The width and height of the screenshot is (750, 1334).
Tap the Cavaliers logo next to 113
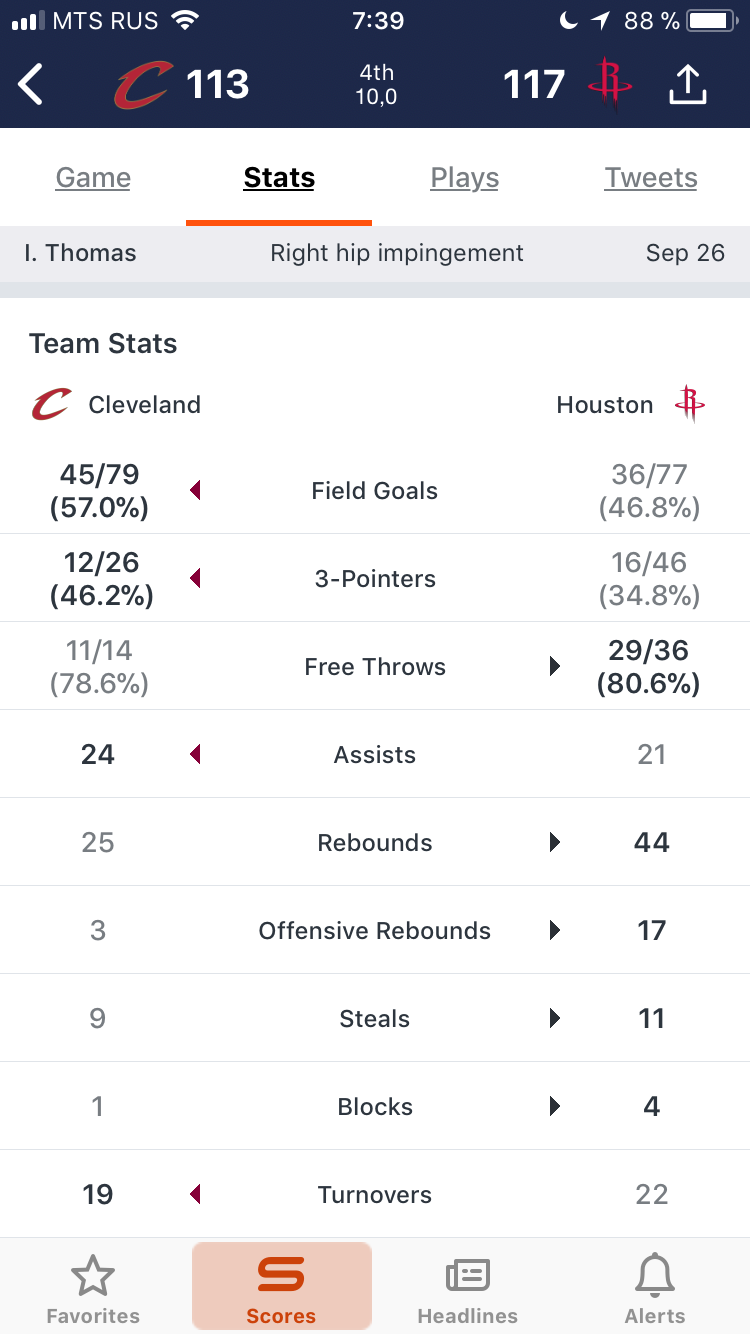click(x=141, y=84)
